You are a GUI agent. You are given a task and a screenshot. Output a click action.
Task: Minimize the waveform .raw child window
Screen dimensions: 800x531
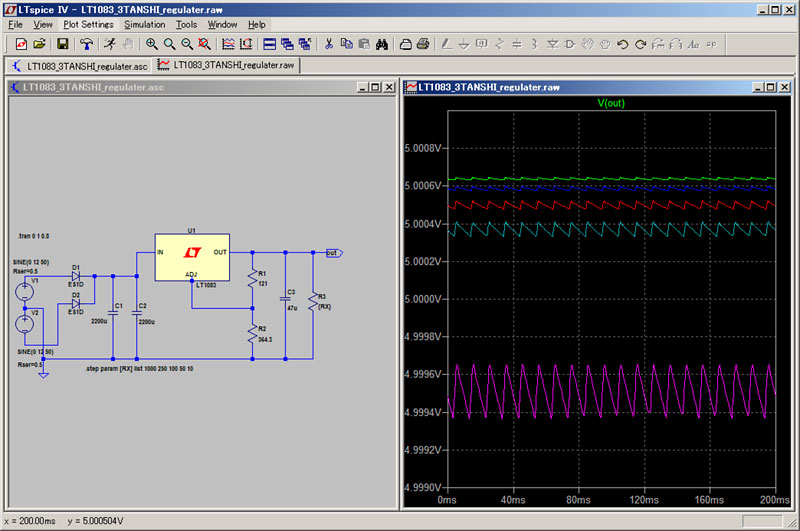point(758,87)
